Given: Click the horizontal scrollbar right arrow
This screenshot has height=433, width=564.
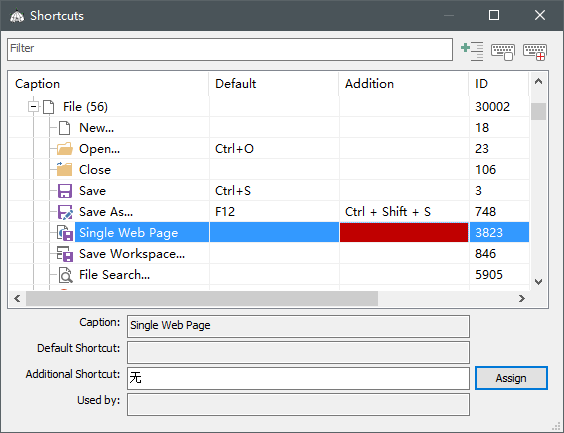Looking at the screenshot, I should pos(522,298).
